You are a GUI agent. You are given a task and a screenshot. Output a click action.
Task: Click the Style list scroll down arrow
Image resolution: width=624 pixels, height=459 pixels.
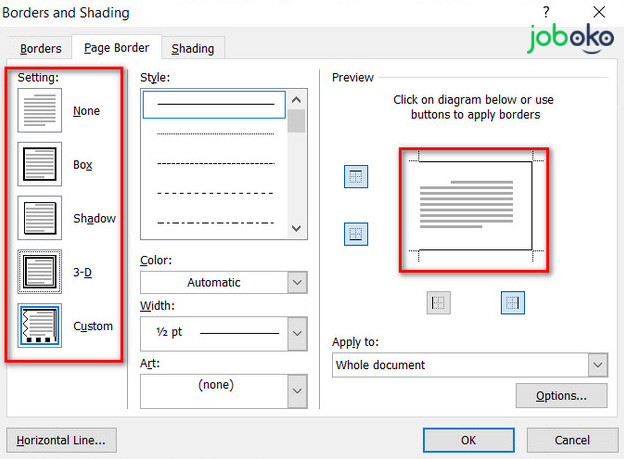tap(296, 228)
